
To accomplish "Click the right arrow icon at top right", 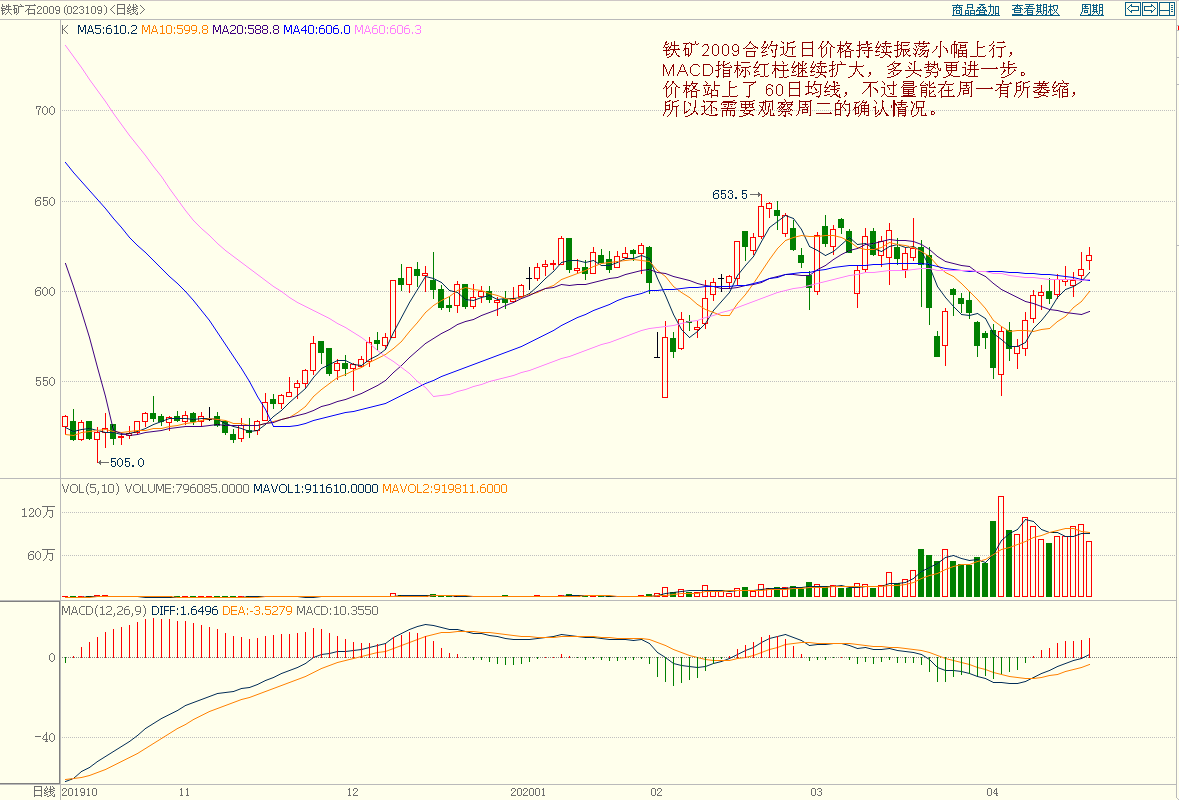I will click(x=1149, y=9).
